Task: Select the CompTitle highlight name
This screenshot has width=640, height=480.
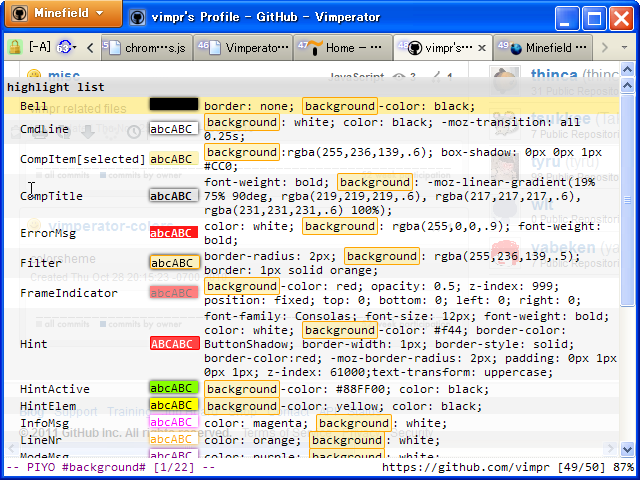Action: pyautogui.click(x=51, y=196)
